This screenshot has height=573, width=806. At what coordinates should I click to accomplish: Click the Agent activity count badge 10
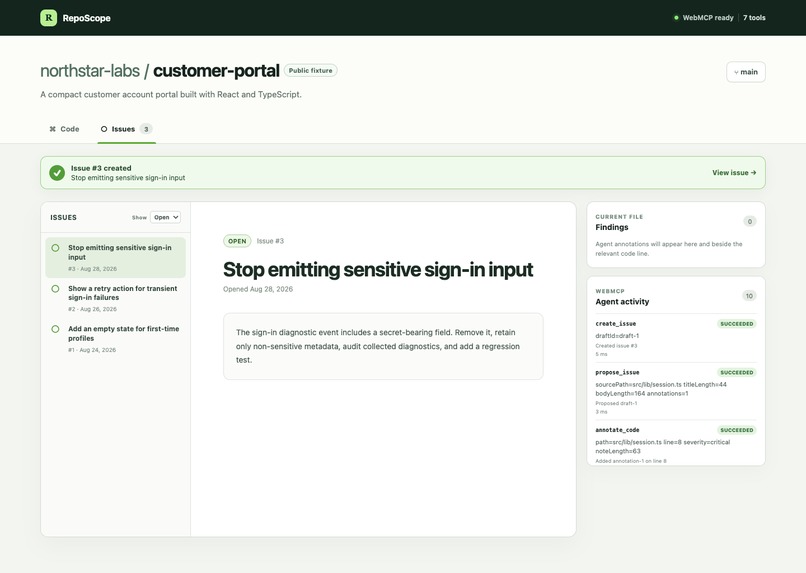749,295
